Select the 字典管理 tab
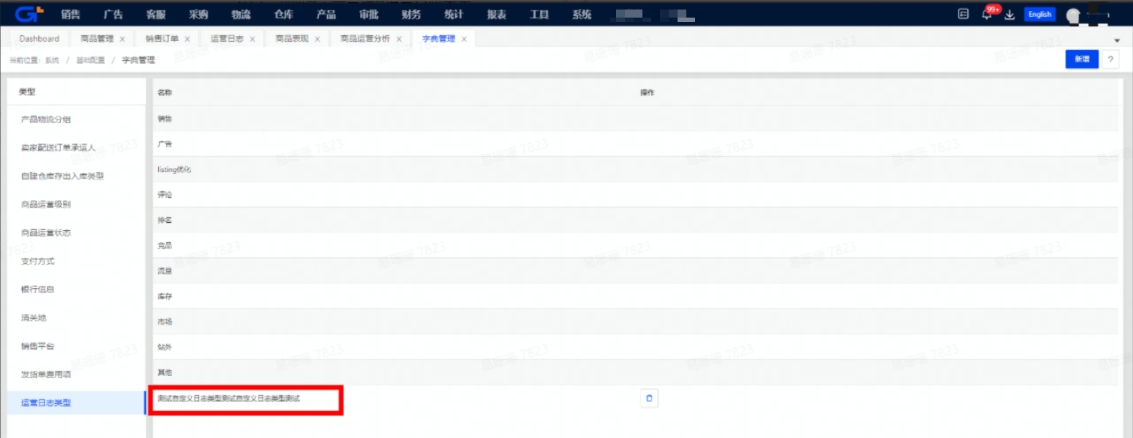1133x438 pixels. pos(439,39)
